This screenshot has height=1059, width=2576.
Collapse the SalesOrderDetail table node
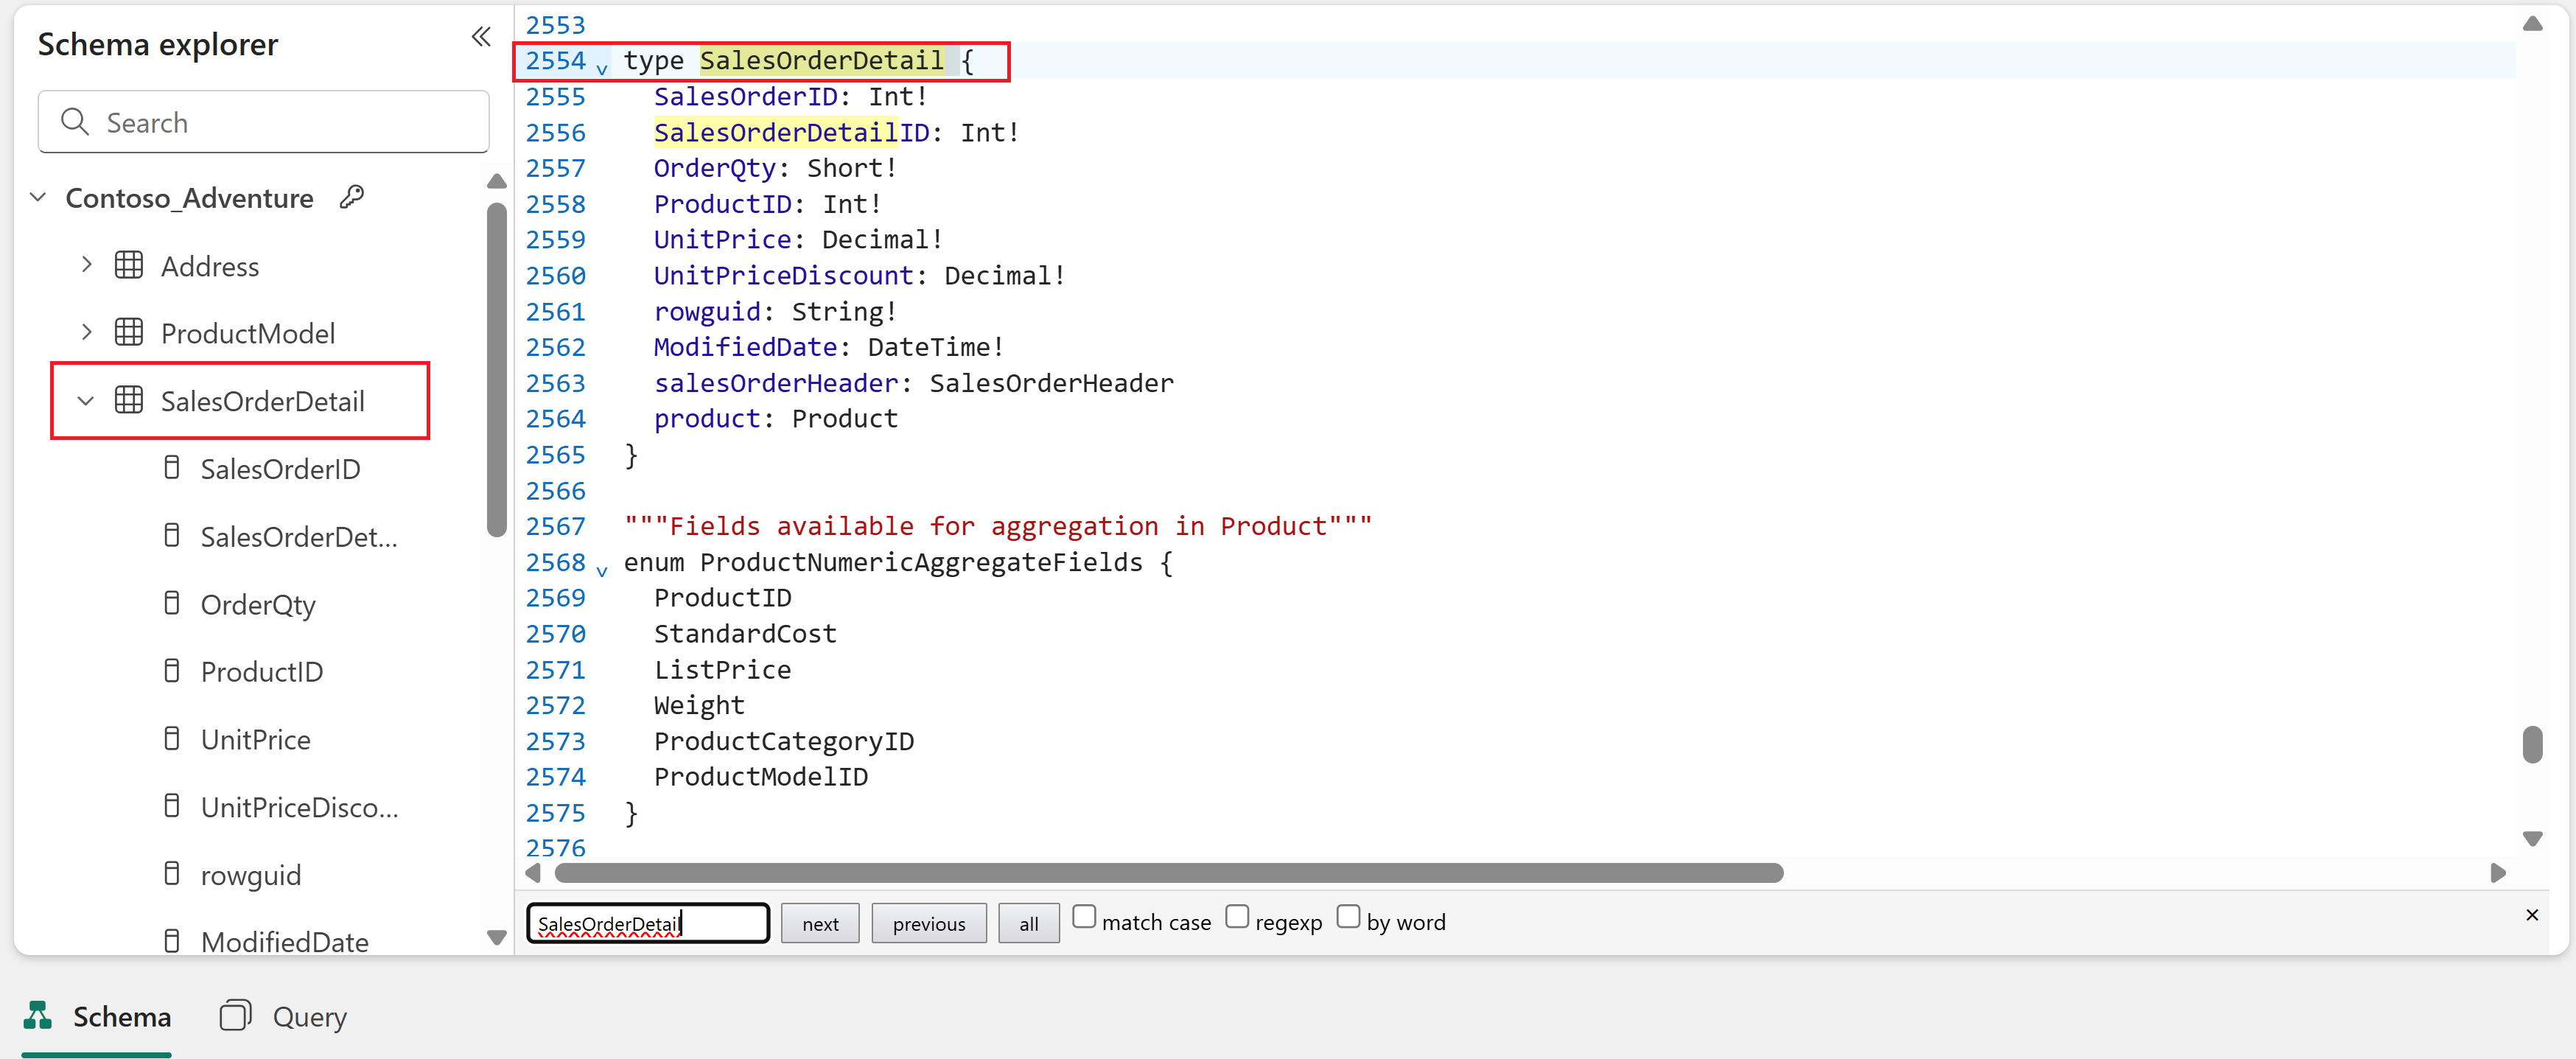[86, 401]
